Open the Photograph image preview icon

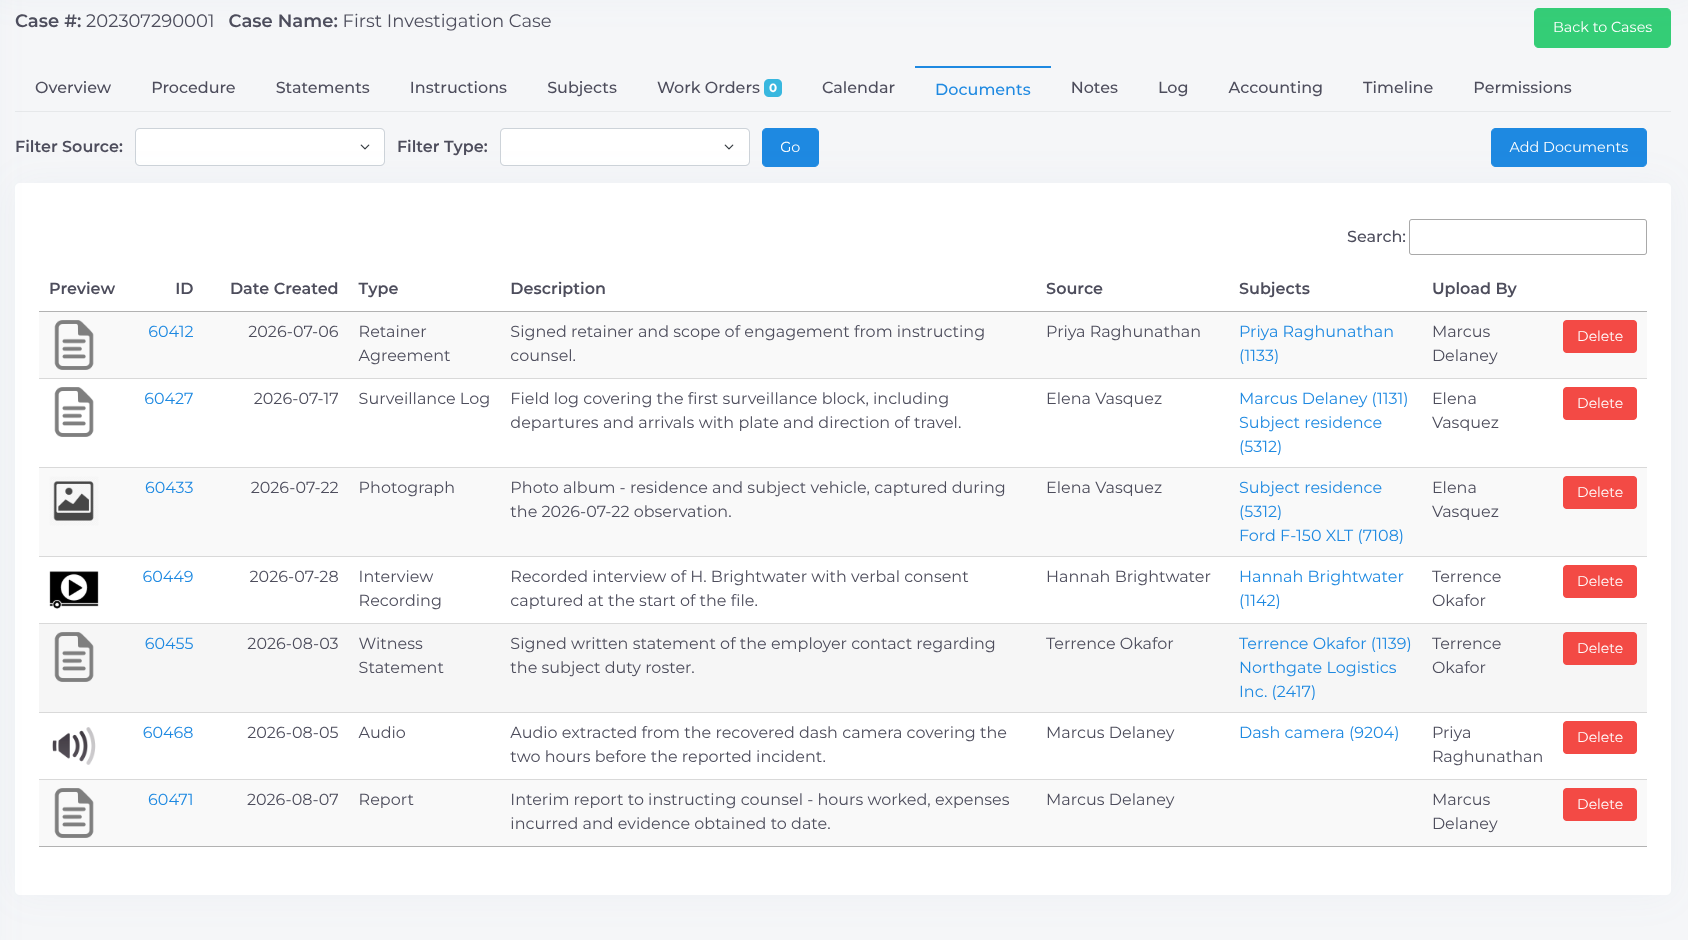(74, 500)
